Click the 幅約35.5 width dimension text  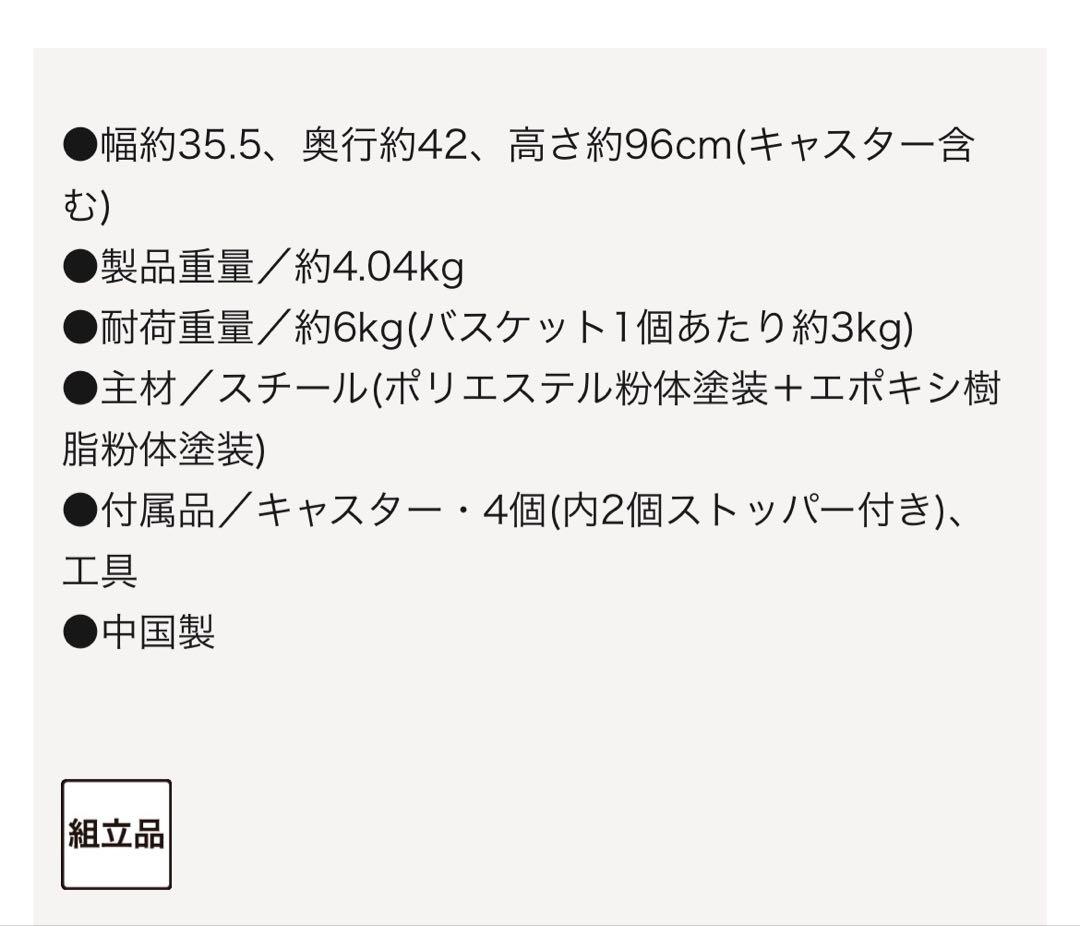pyautogui.click(x=180, y=146)
